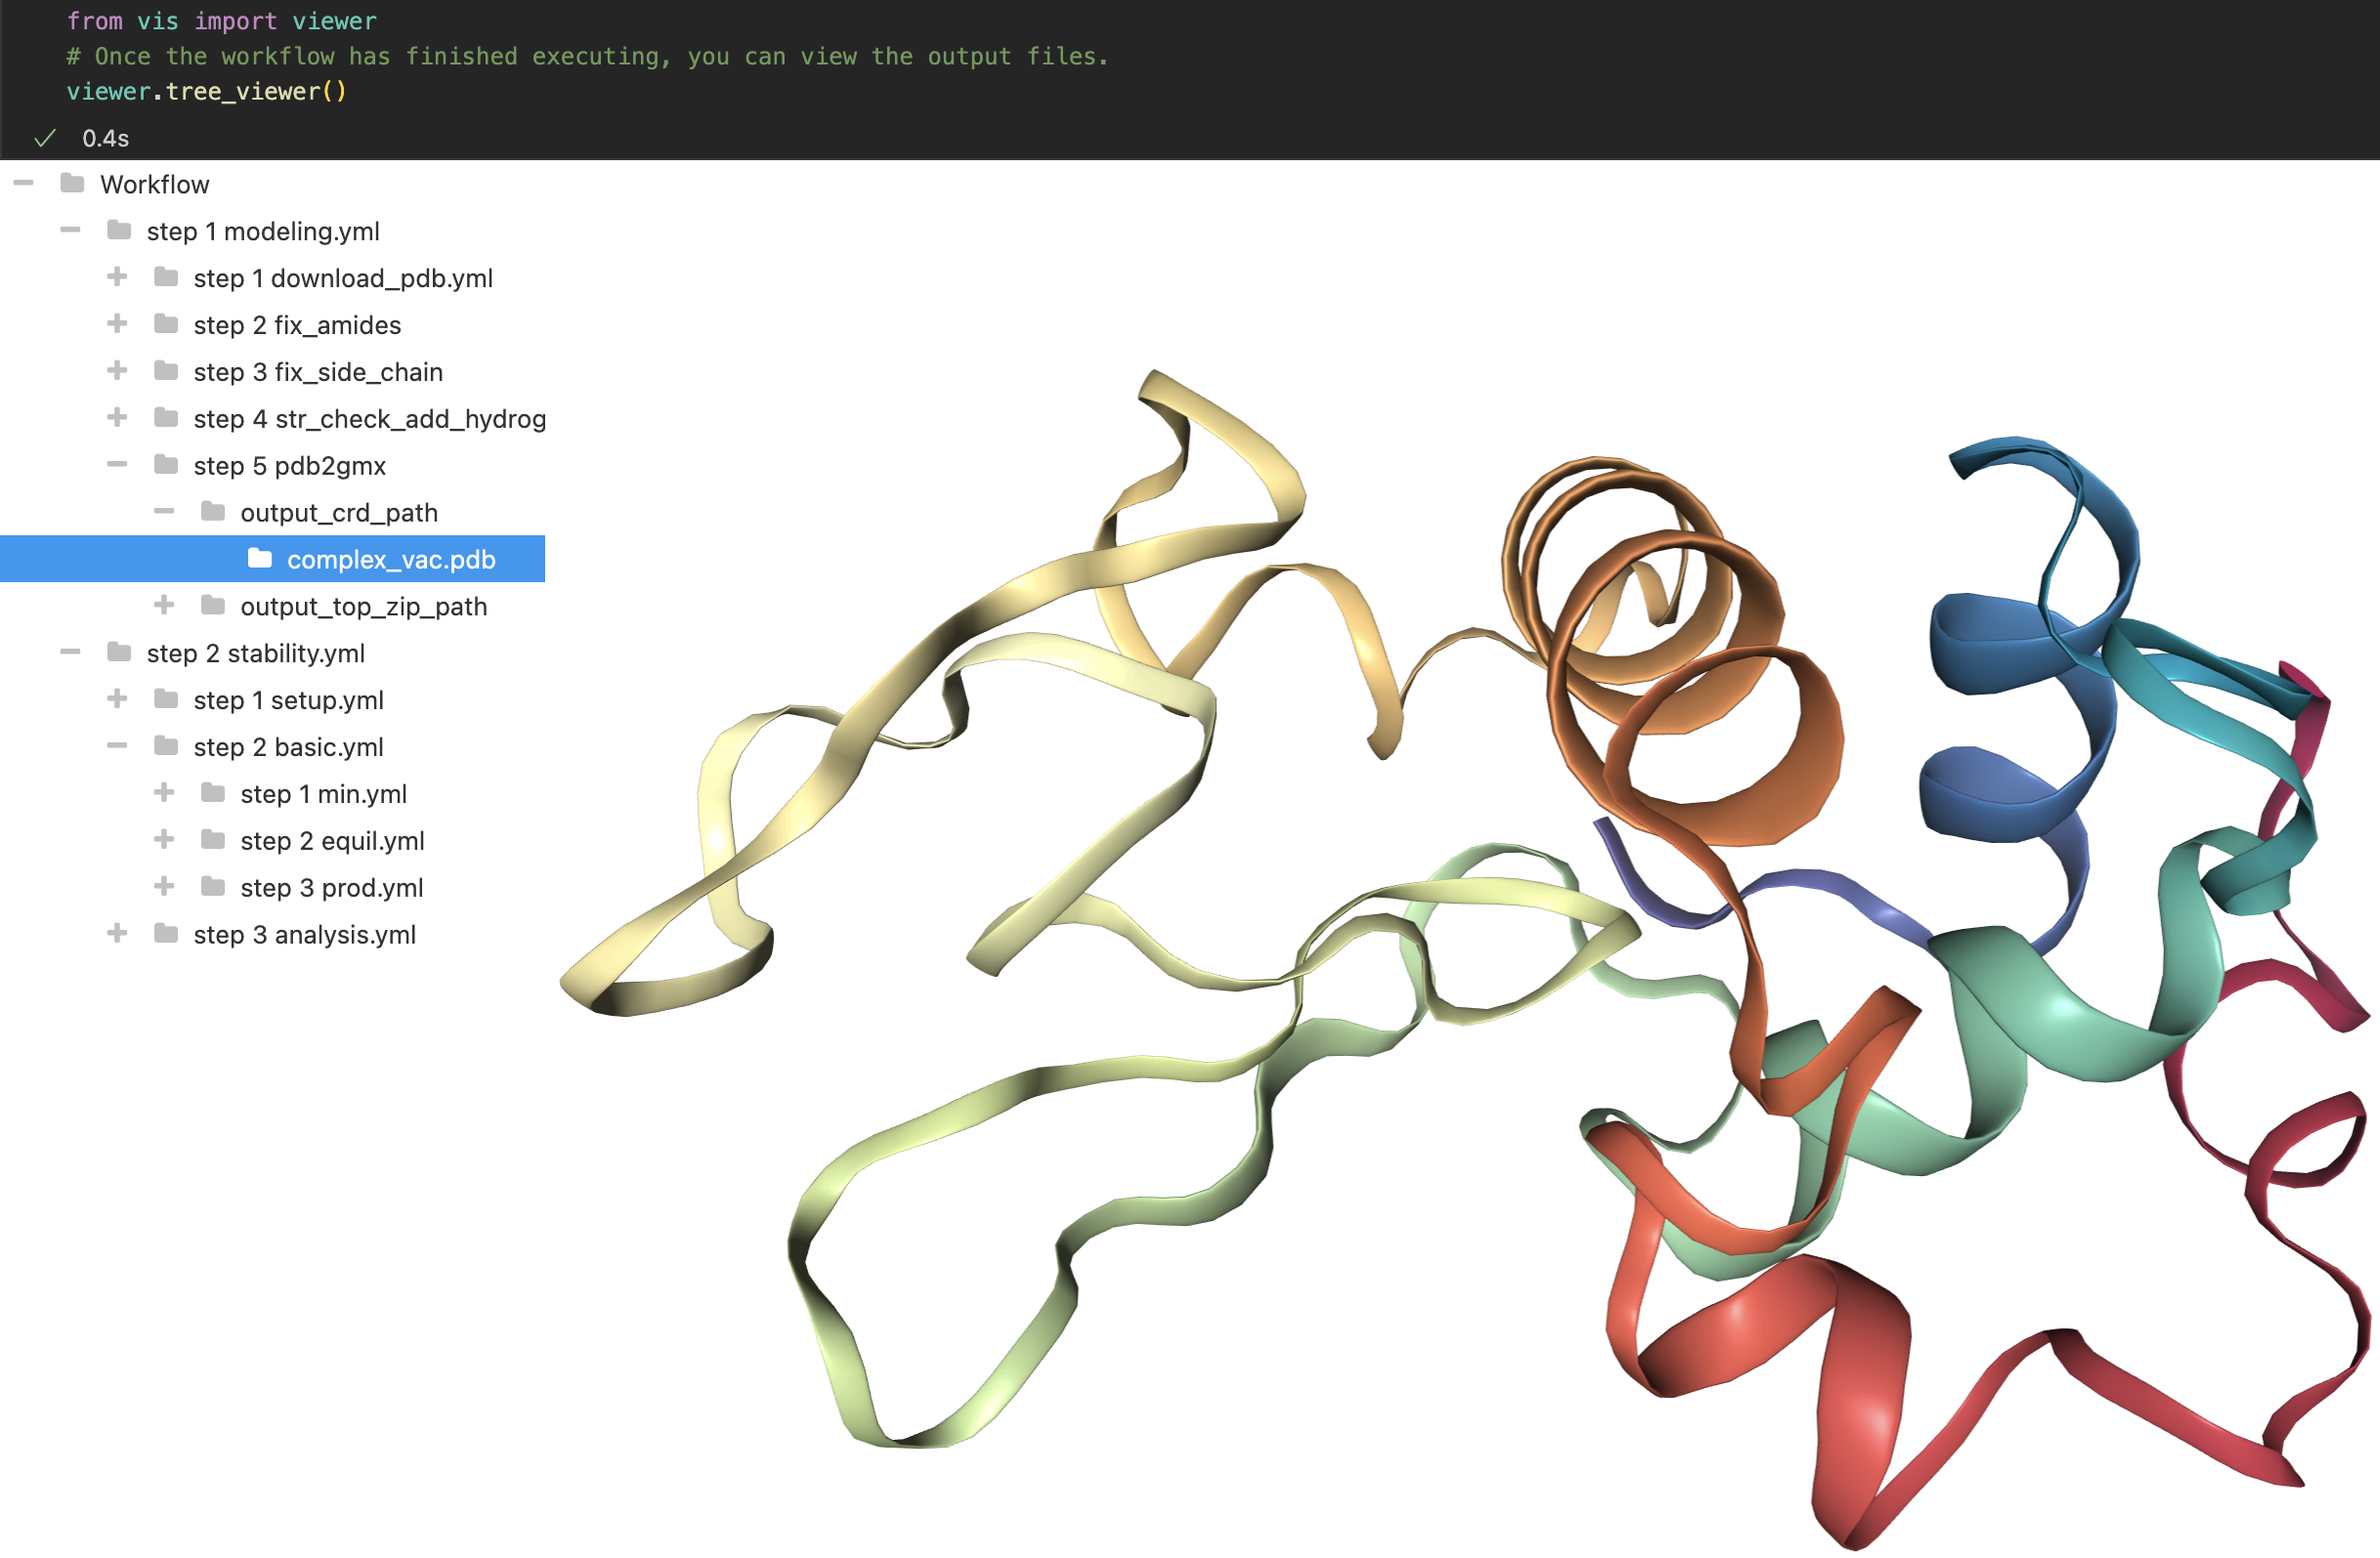
Task: Collapse the Workflow root node
Action: pos(24,183)
